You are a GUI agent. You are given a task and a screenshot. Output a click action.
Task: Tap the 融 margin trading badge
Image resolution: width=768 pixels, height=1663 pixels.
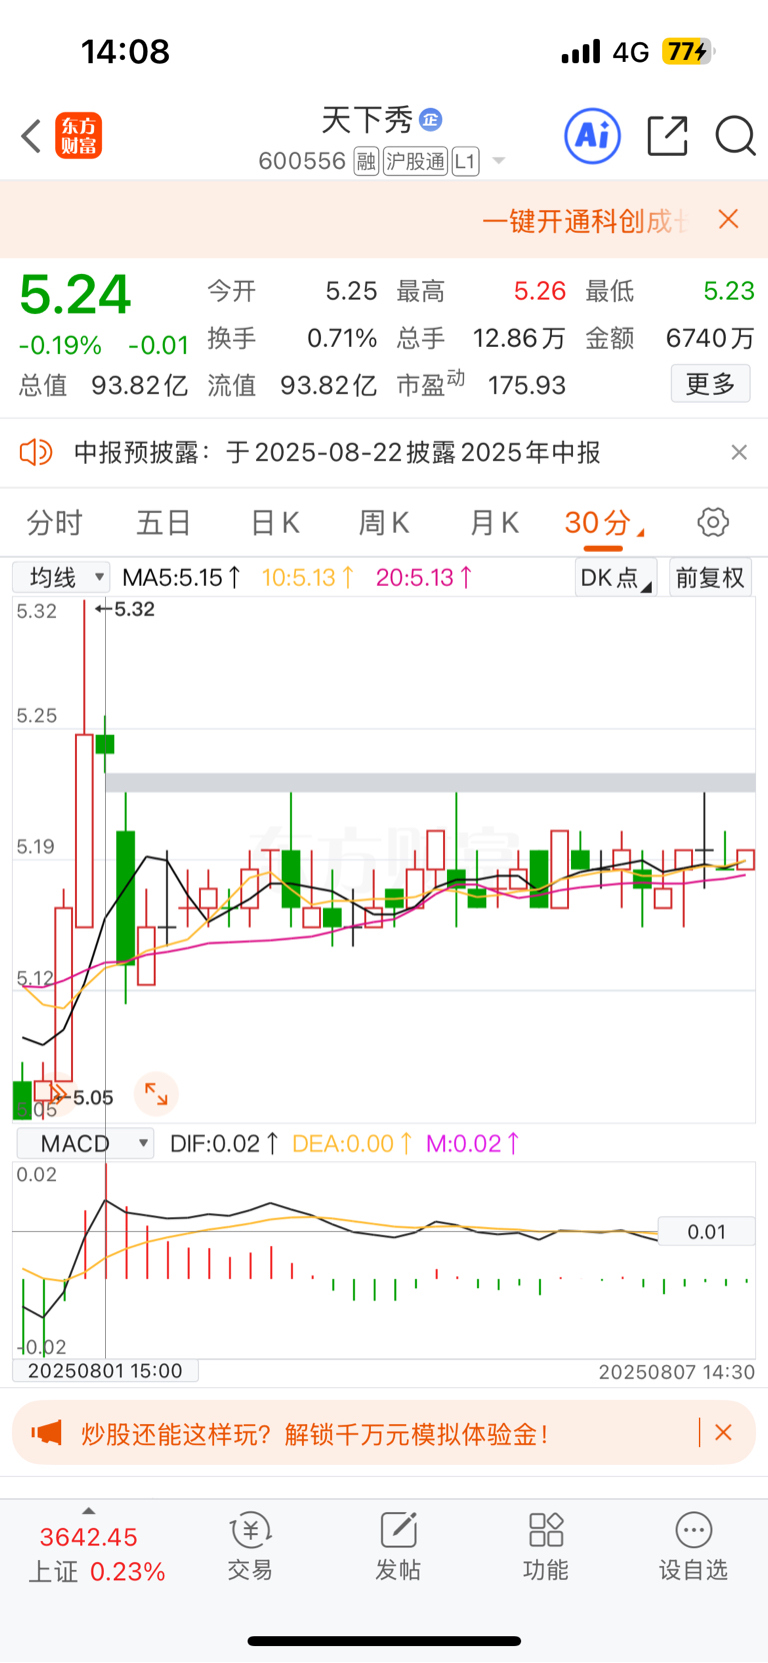(366, 161)
